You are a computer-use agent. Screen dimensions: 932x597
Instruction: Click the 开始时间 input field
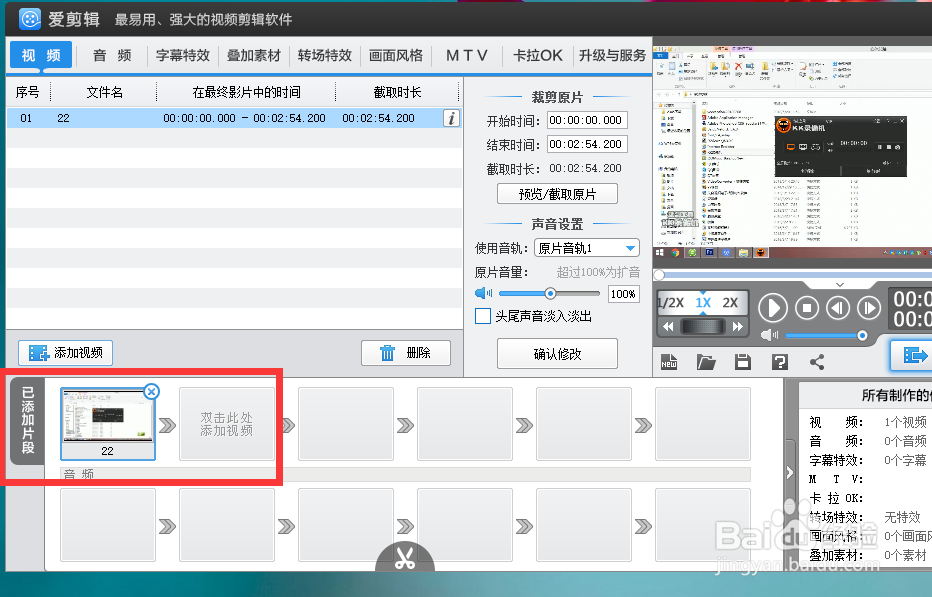[x=587, y=120]
